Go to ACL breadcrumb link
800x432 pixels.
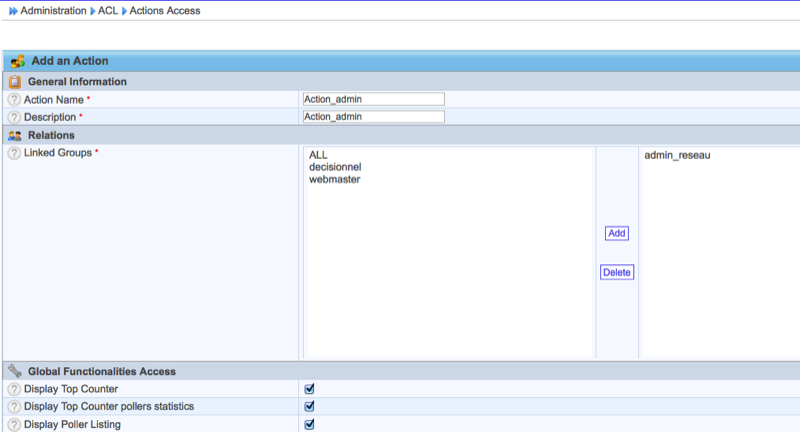pos(107,11)
